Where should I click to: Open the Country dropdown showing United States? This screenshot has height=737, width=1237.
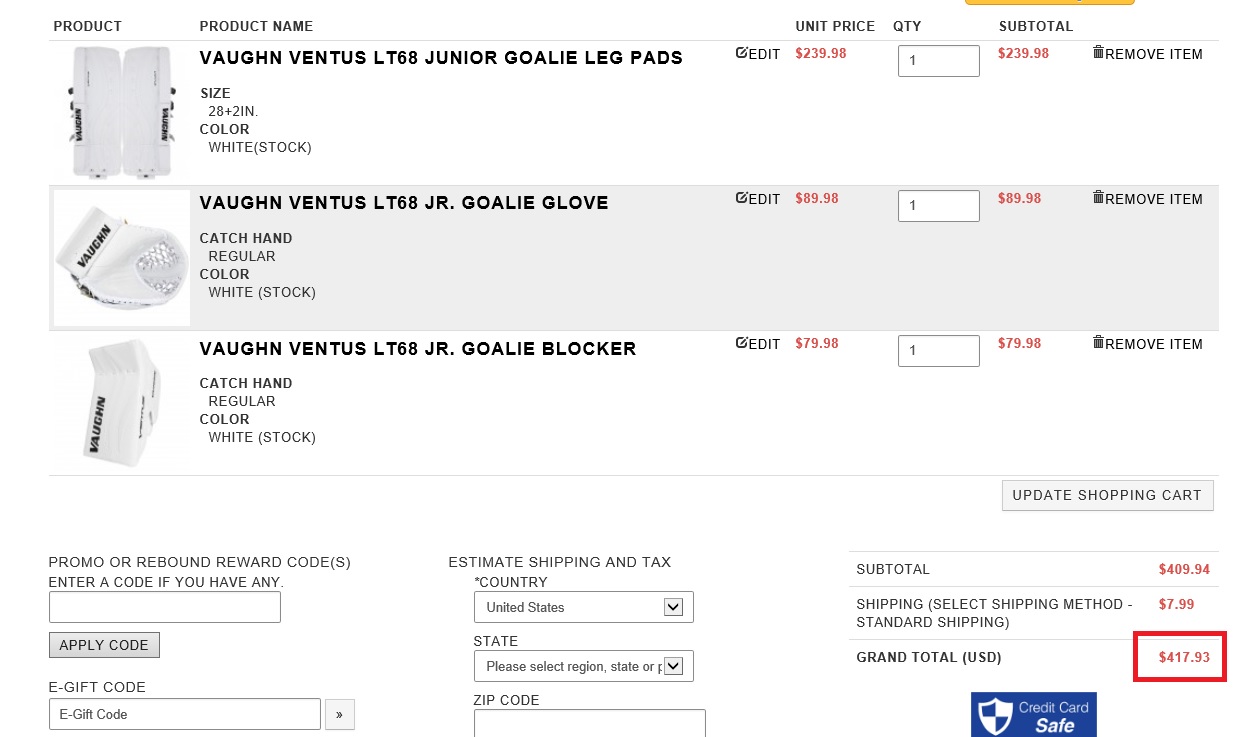[584, 607]
